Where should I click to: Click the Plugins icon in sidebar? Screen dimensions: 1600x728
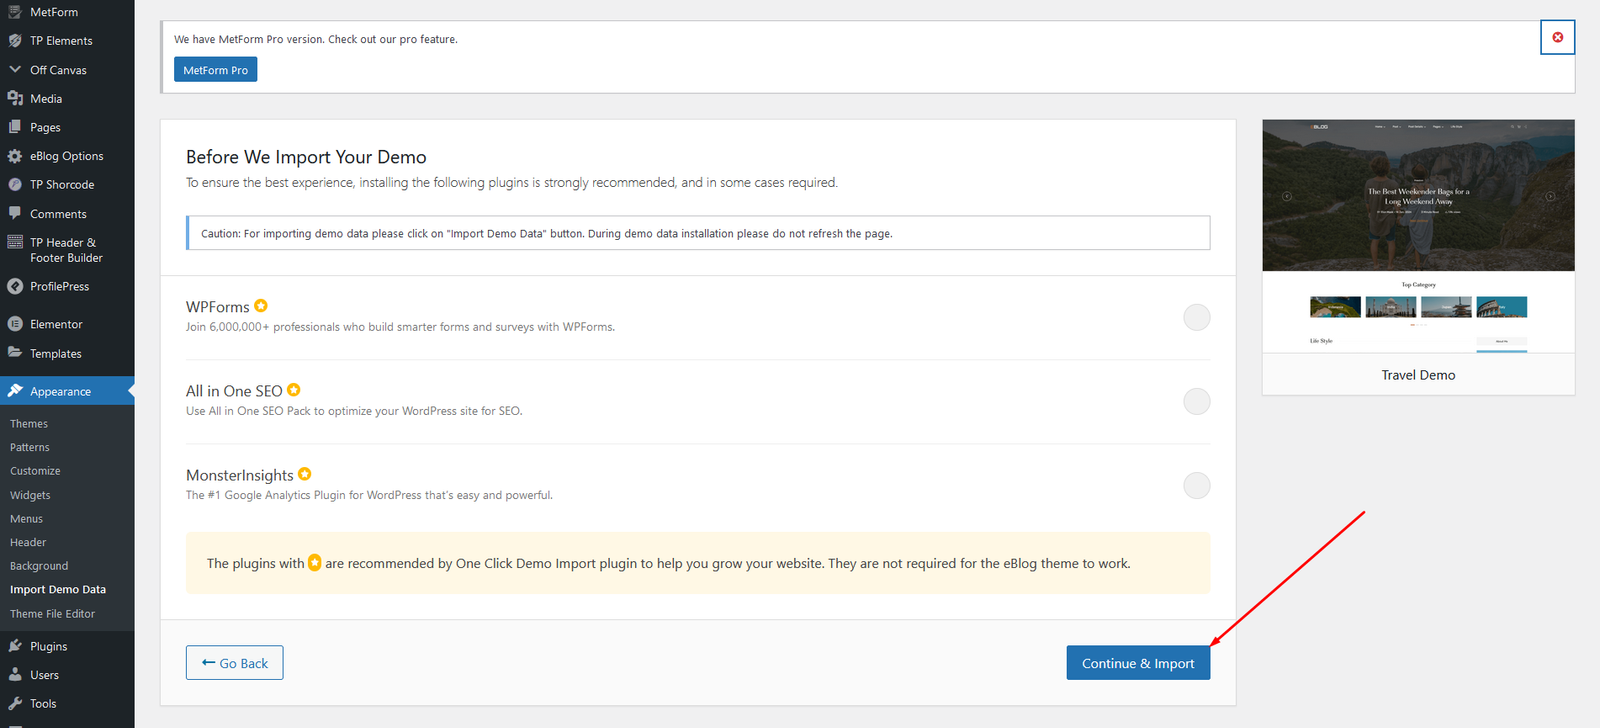click(15, 646)
